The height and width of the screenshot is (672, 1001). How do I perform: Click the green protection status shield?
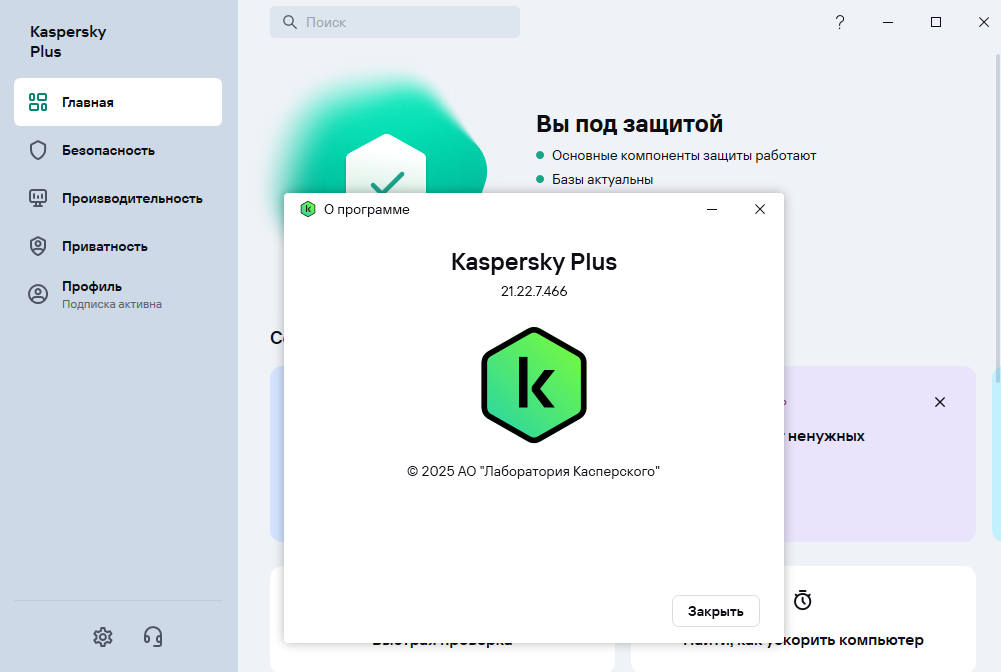pyautogui.click(x=386, y=164)
